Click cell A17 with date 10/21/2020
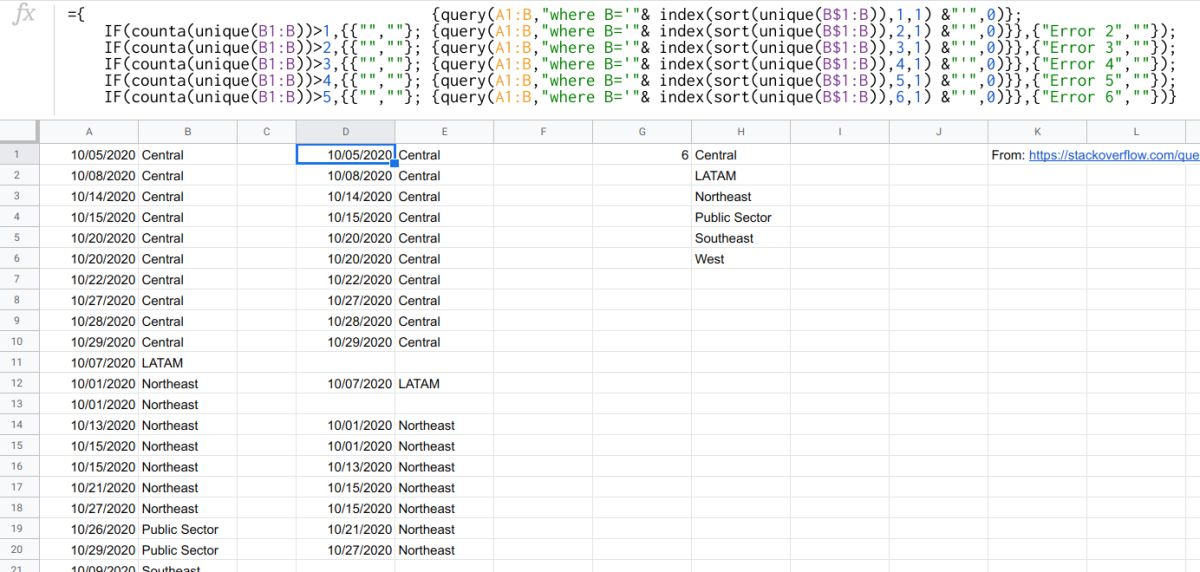Screen dimensions: 1200x572 pyautogui.click(x=89, y=488)
